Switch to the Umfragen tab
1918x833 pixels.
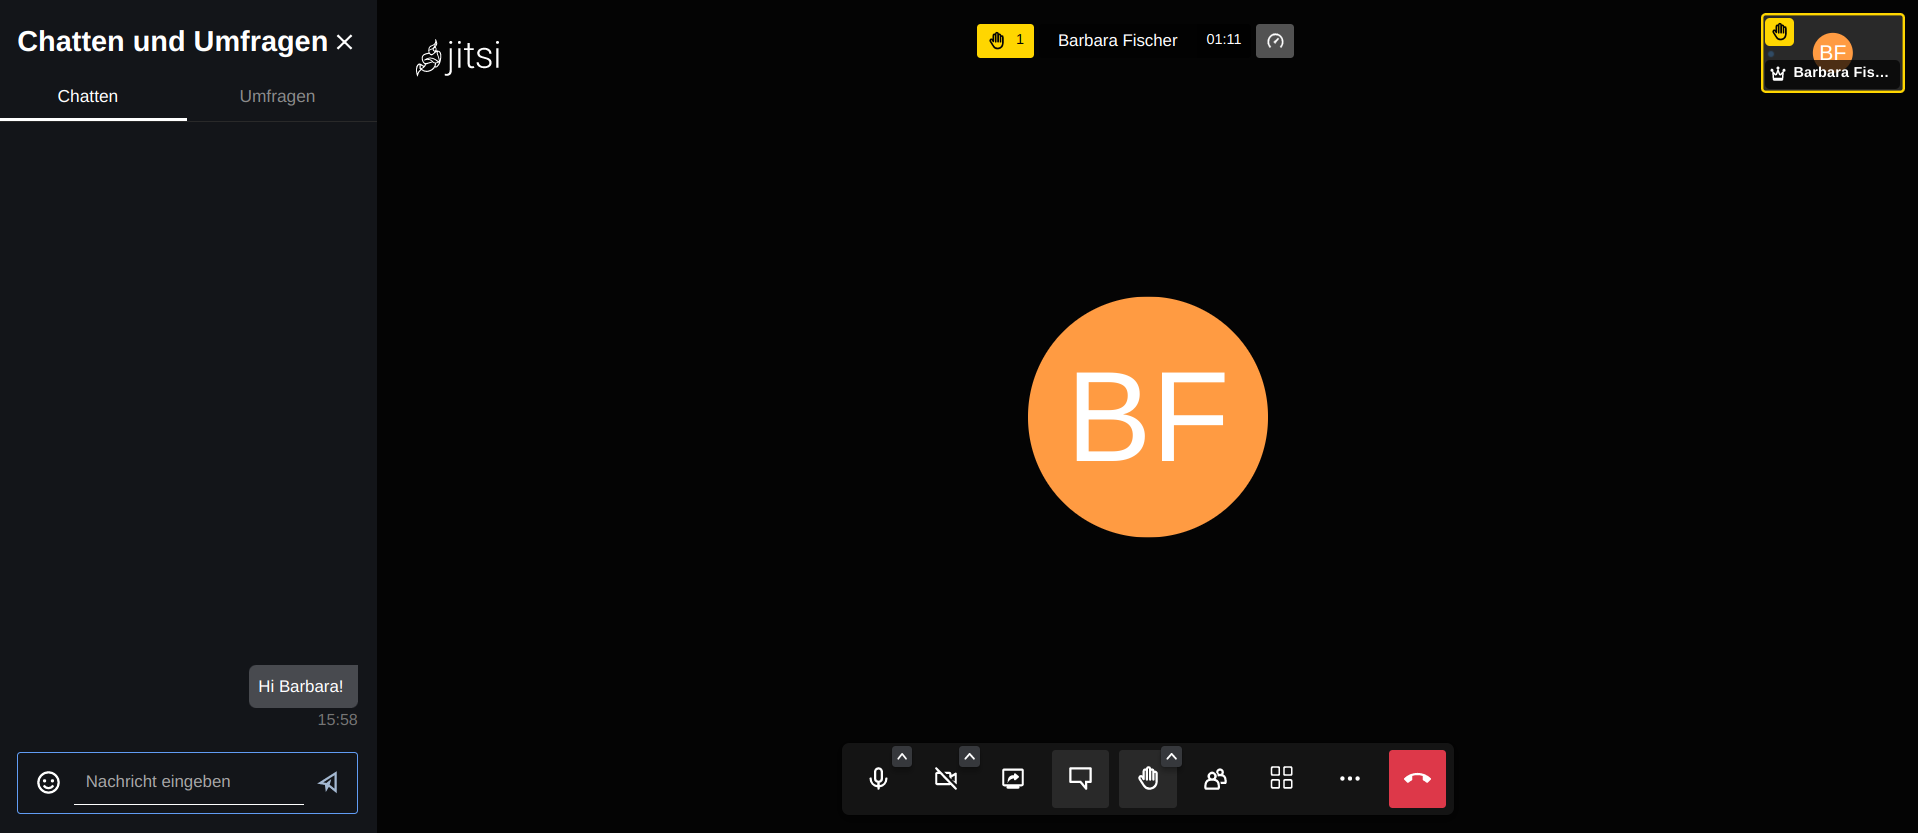click(x=277, y=97)
